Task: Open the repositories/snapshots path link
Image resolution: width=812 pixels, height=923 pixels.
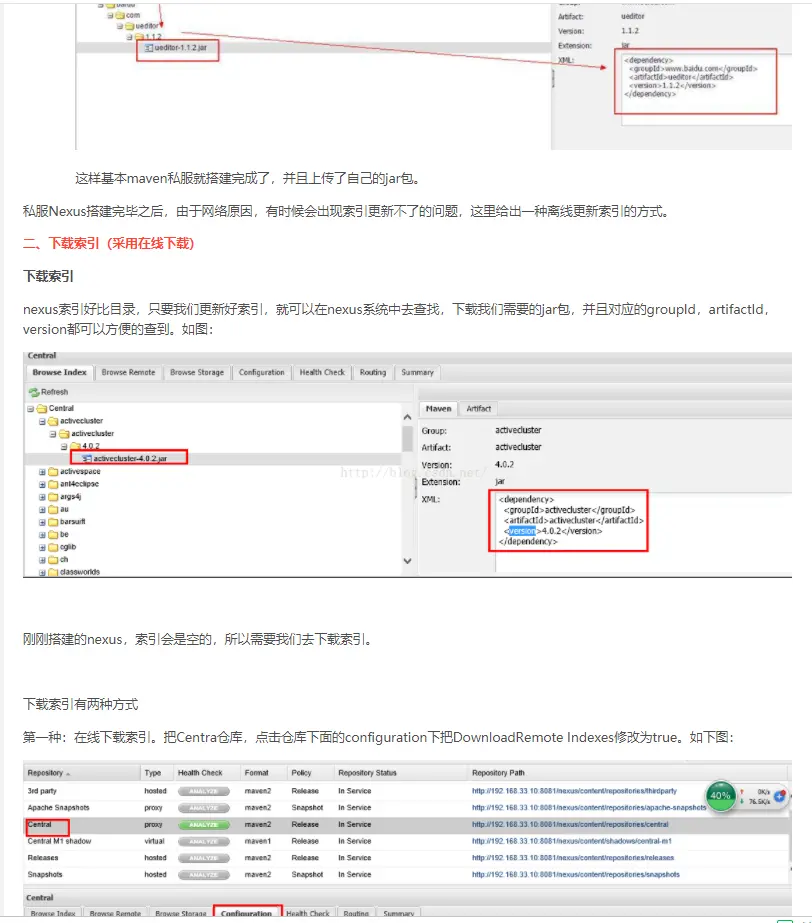Action: 576,875
